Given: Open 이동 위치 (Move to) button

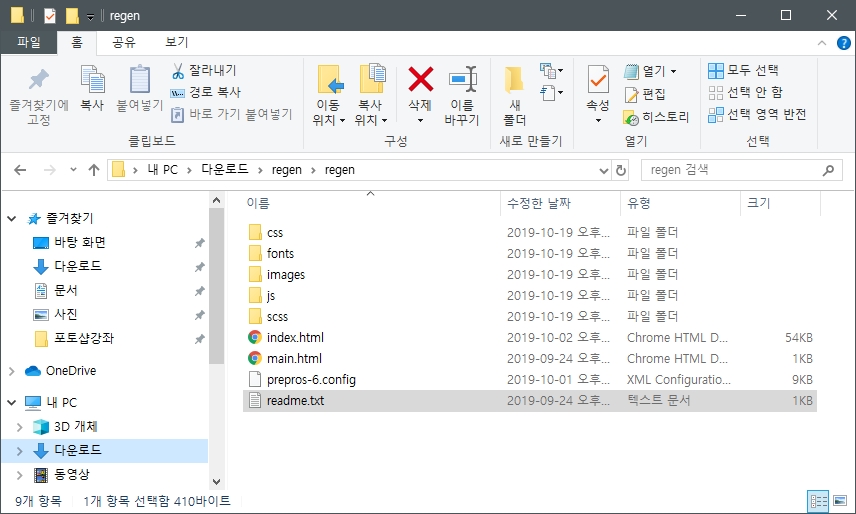Looking at the screenshot, I should [x=329, y=95].
